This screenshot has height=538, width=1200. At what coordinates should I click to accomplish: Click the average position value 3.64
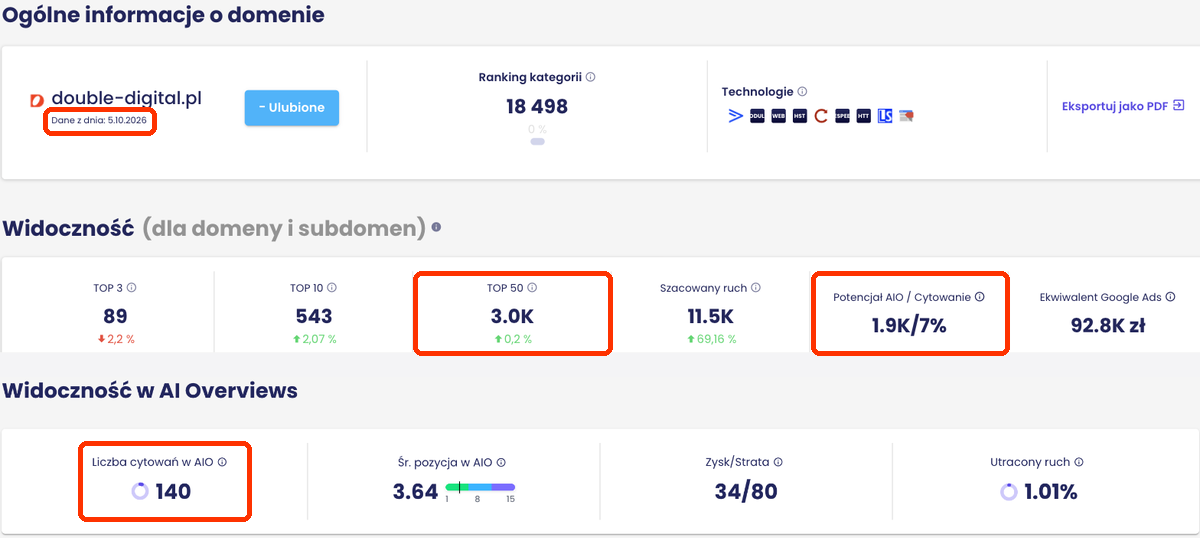pyautogui.click(x=415, y=491)
